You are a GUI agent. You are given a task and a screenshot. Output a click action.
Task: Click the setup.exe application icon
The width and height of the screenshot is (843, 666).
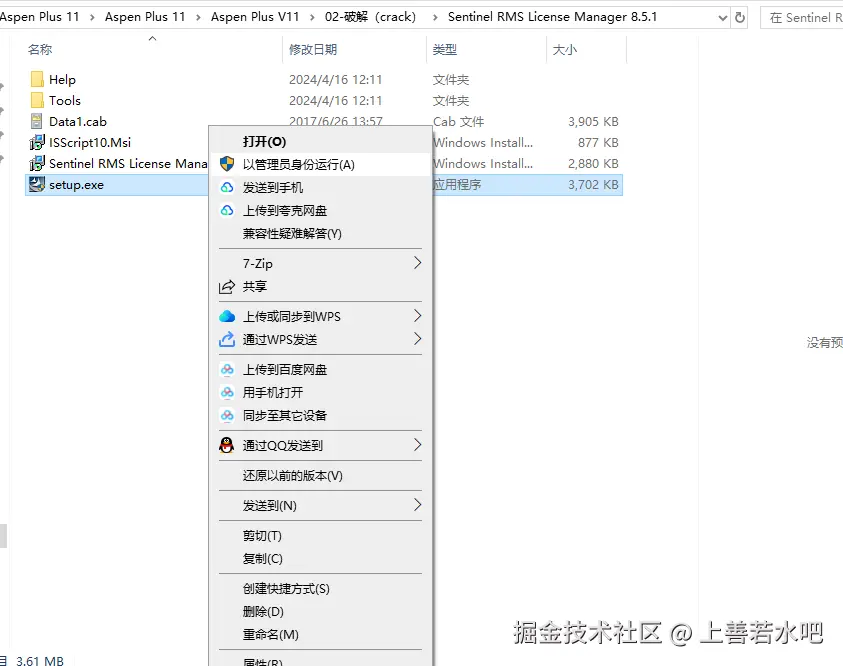pyautogui.click(x=37, y=184)
